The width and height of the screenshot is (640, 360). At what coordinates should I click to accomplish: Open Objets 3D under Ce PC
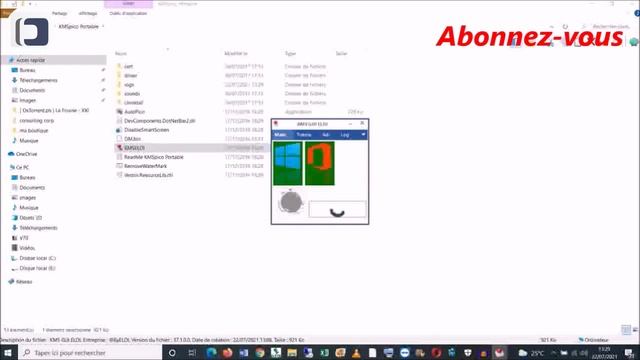pyautogui.click(x=30, y=218)
